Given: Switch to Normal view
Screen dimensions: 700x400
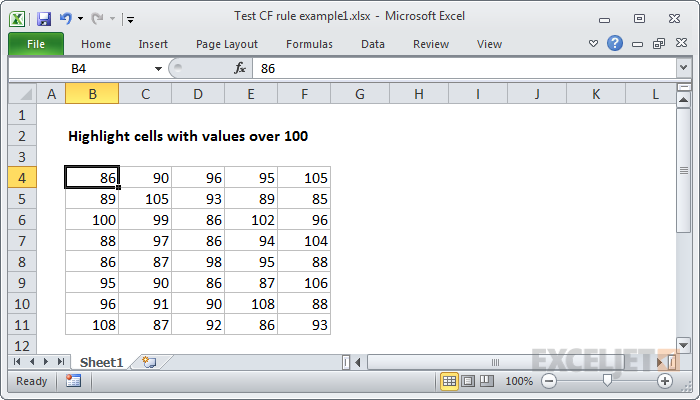Looking at the screenshot, I should pyautogui.click(x=449, y=381).
